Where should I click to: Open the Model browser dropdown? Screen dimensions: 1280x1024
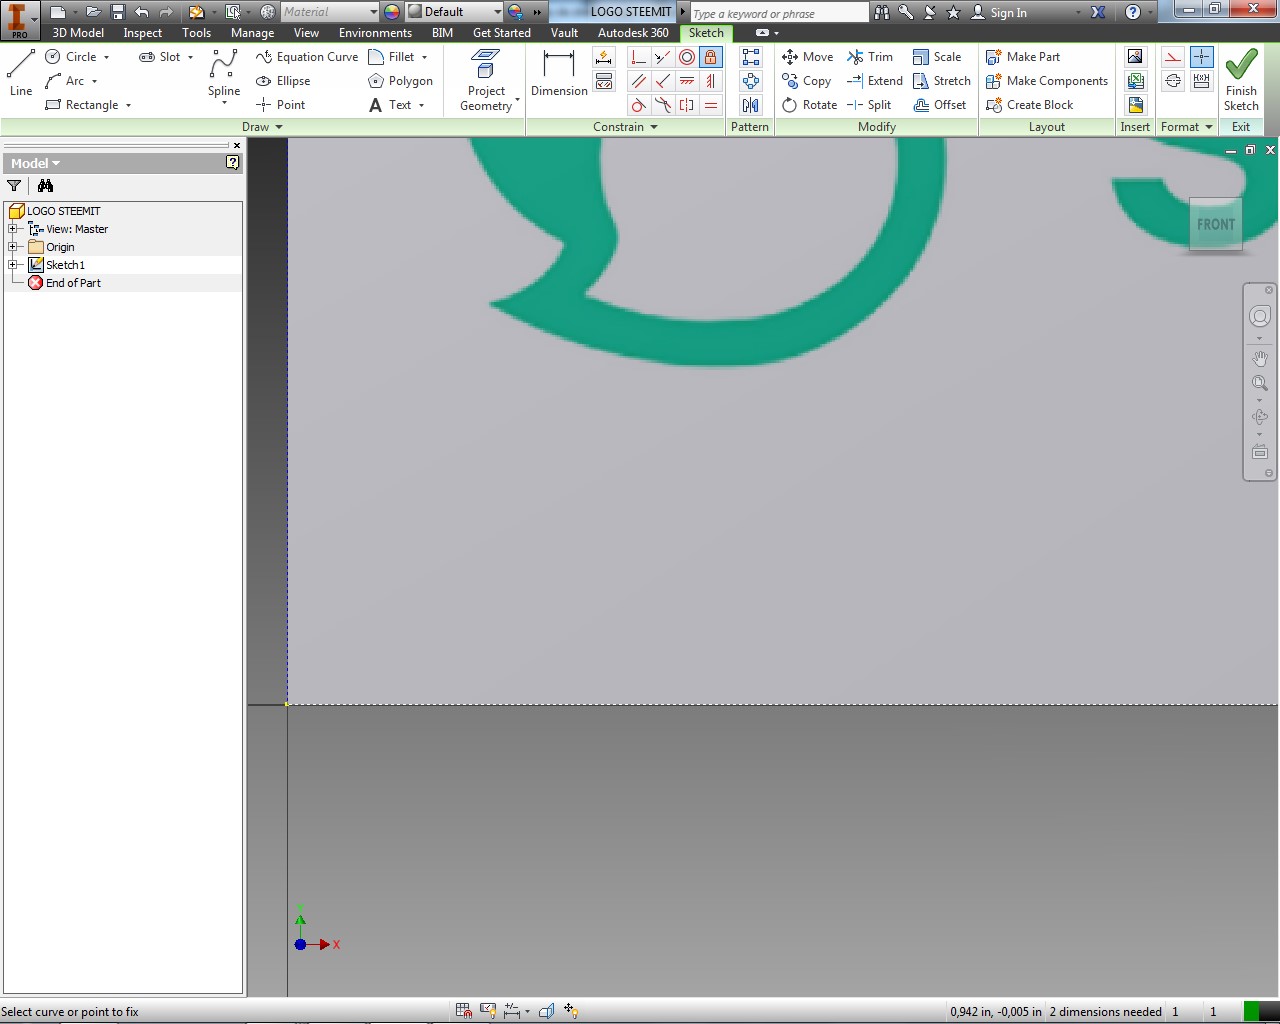35,163
